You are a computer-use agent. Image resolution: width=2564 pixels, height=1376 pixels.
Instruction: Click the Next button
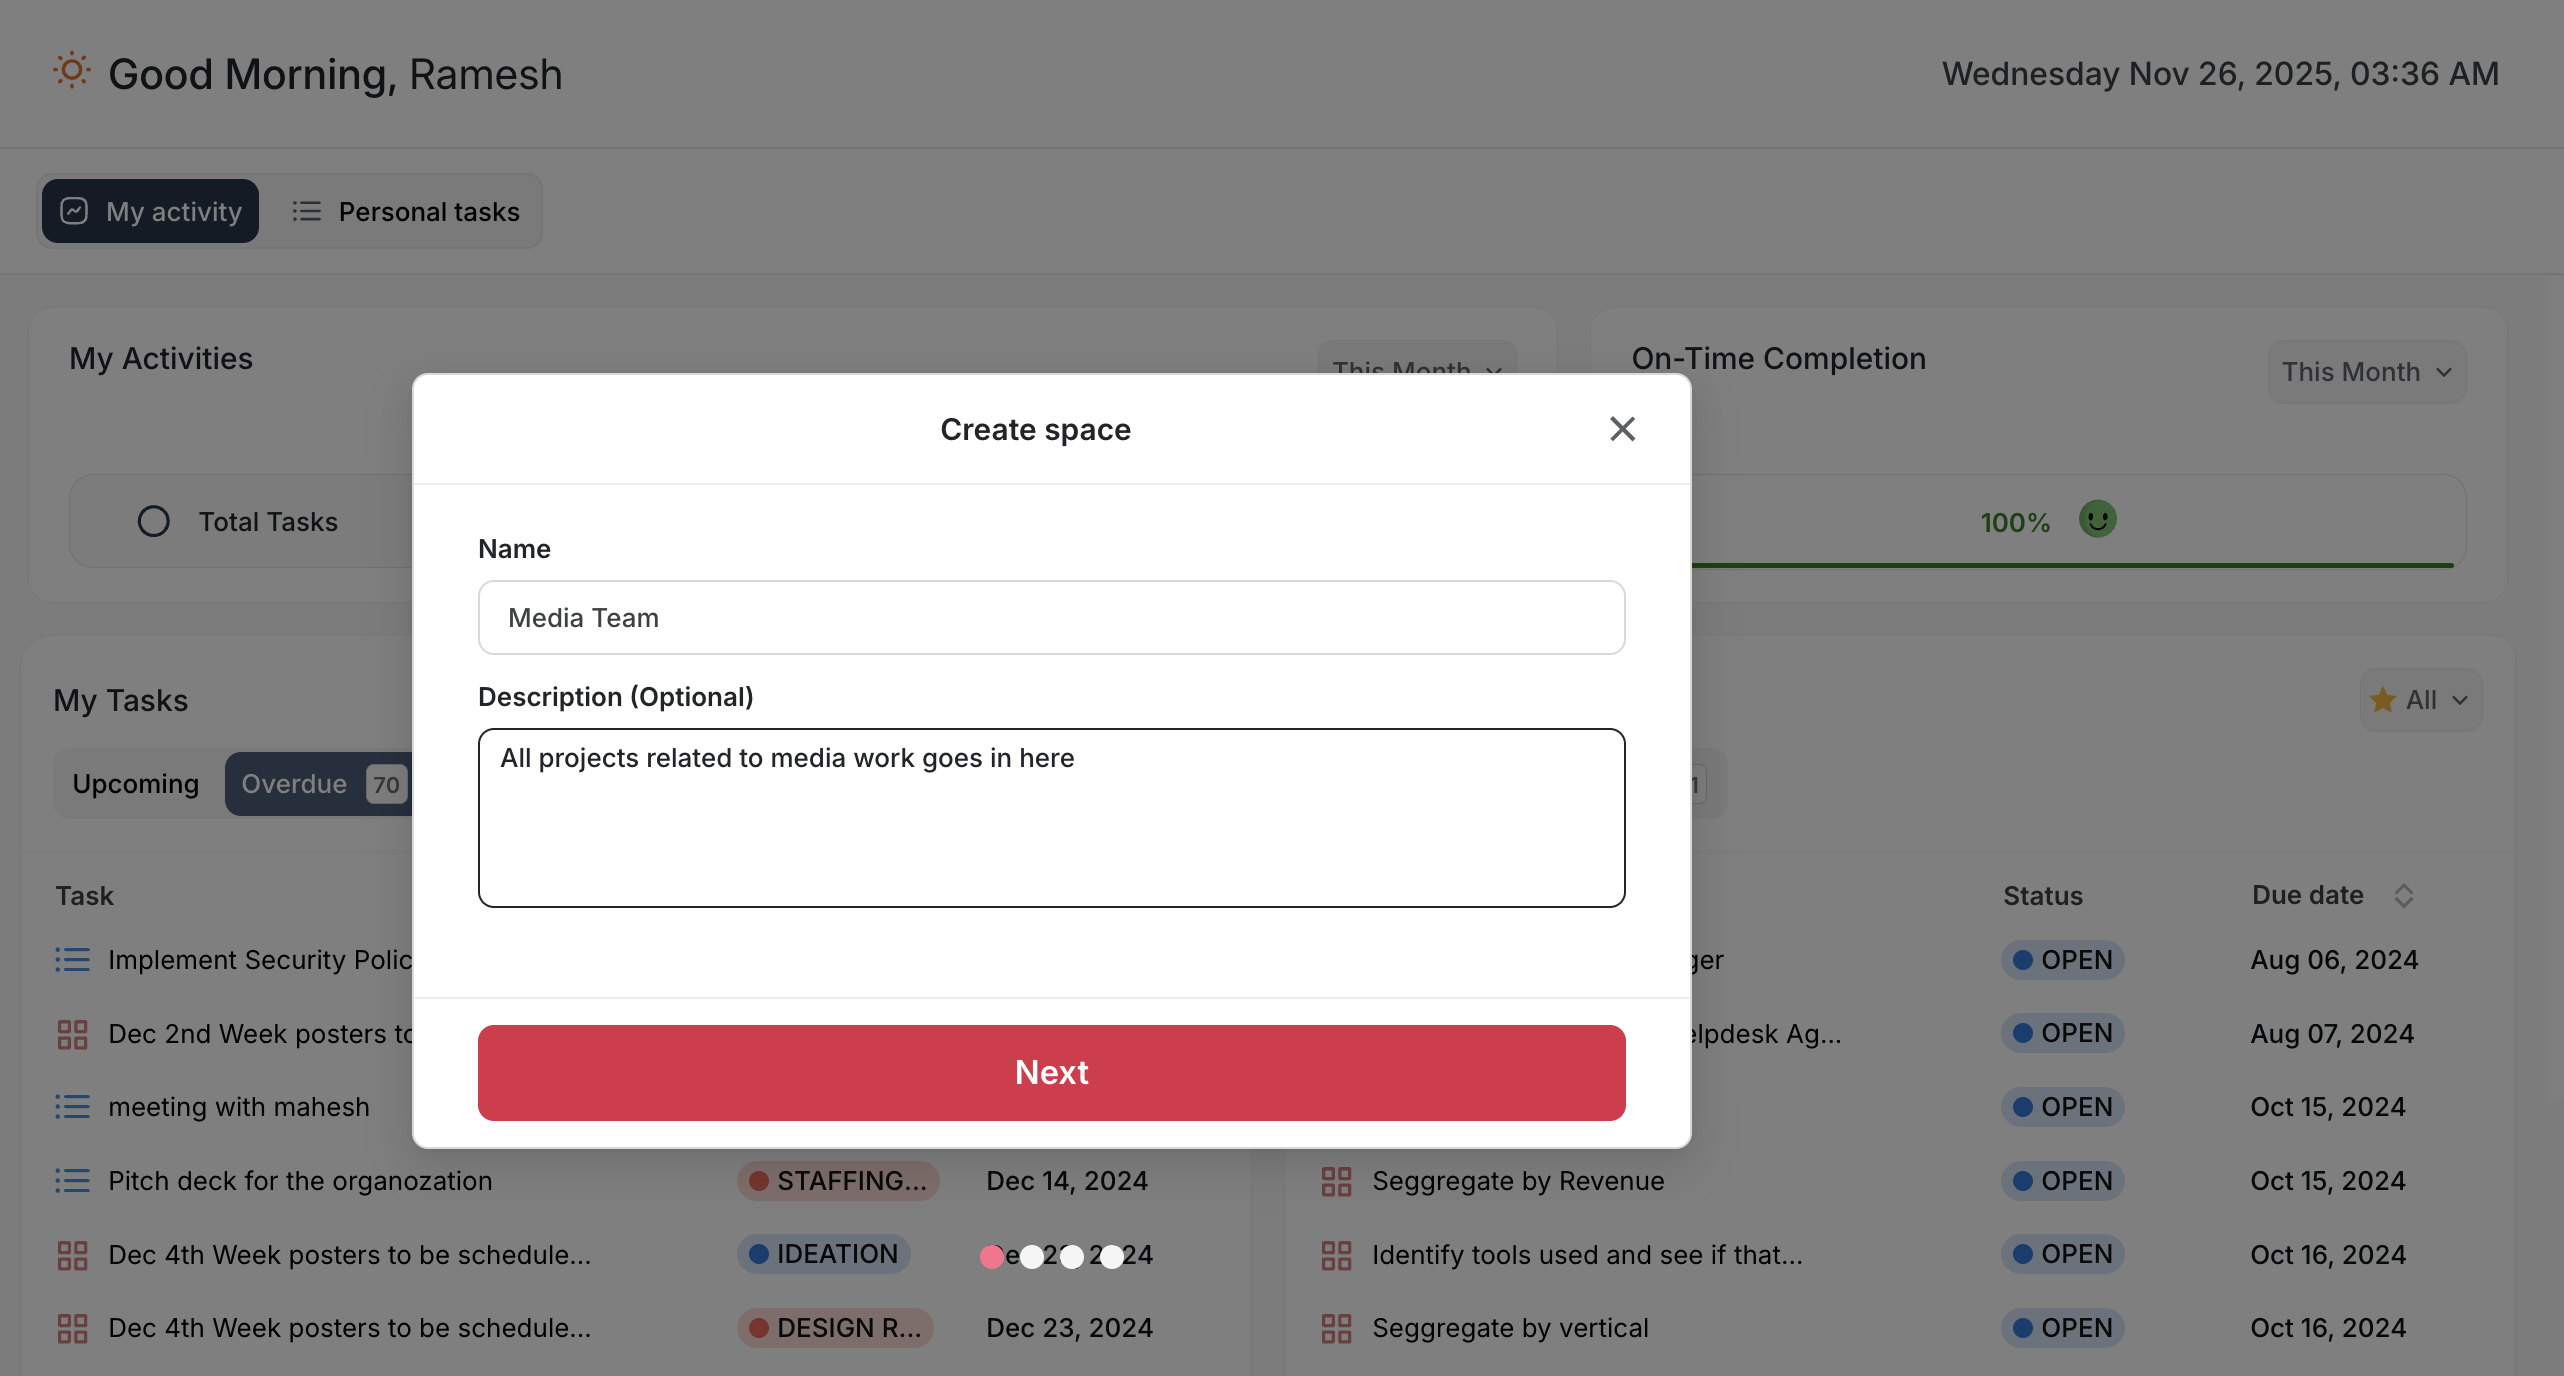pyautogui.click(x=1051, y=1072)
